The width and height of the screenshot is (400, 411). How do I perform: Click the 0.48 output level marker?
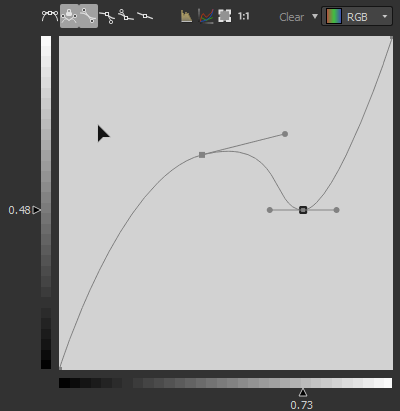[x=36, y=210]
